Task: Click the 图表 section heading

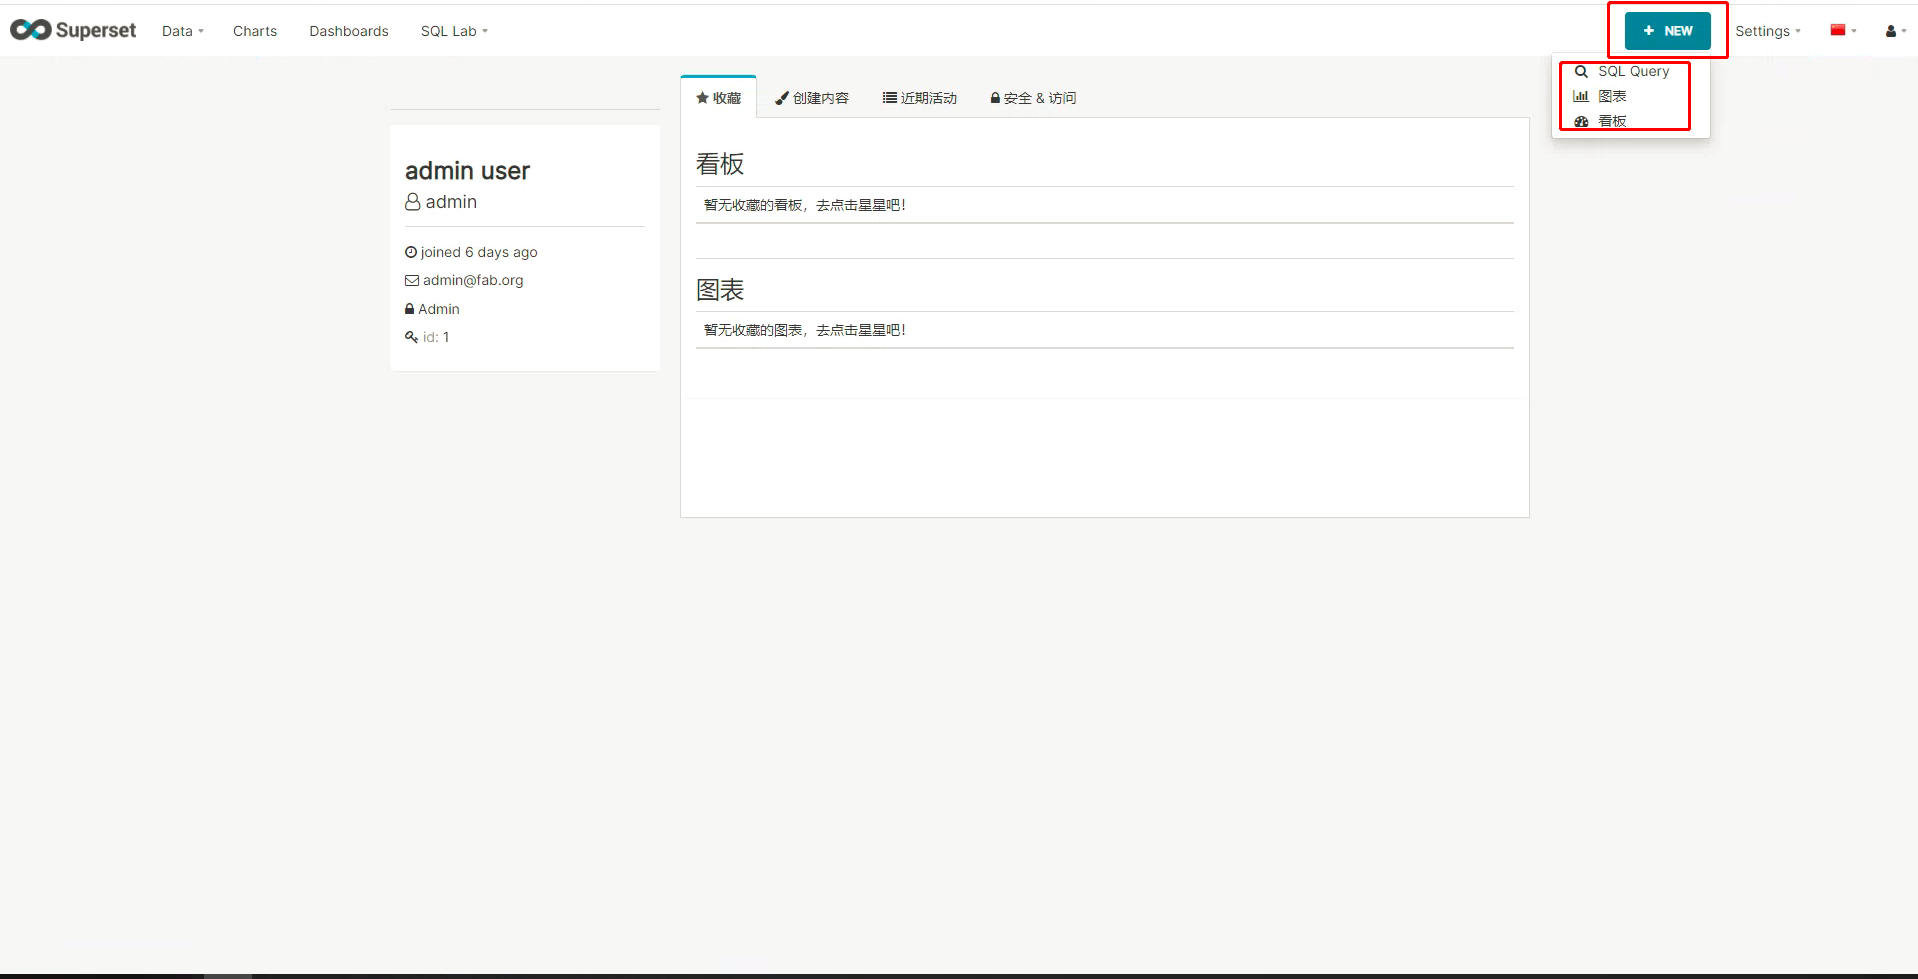Action: (720, 290)
